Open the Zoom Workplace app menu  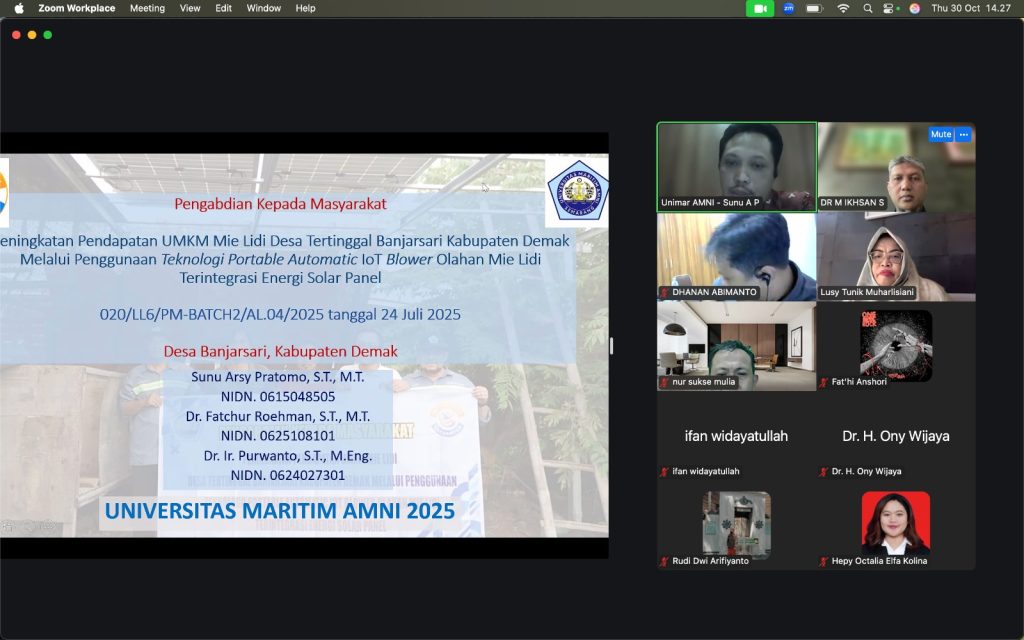point(76,8)
